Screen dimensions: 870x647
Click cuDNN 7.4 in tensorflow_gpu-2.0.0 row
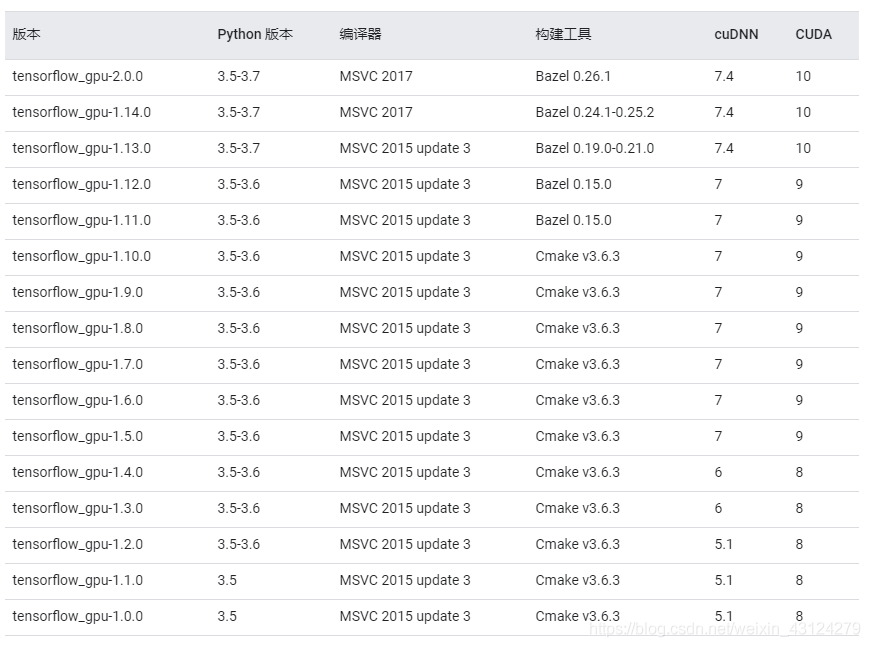pyautogui.click(x=724, y=77)
